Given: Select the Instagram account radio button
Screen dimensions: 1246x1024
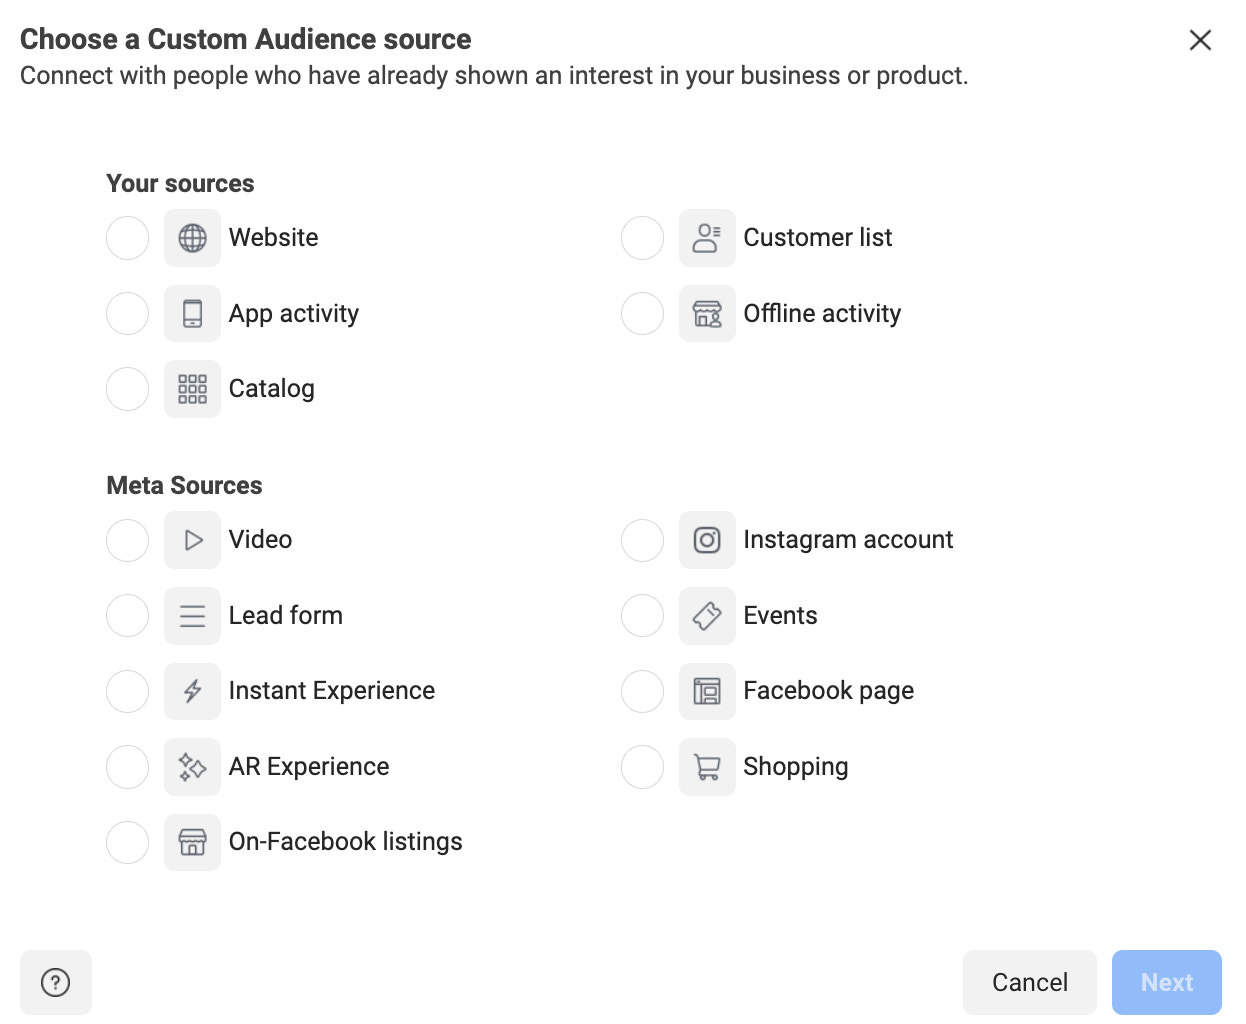Looking at the screenshot, I should coord(642,540).
